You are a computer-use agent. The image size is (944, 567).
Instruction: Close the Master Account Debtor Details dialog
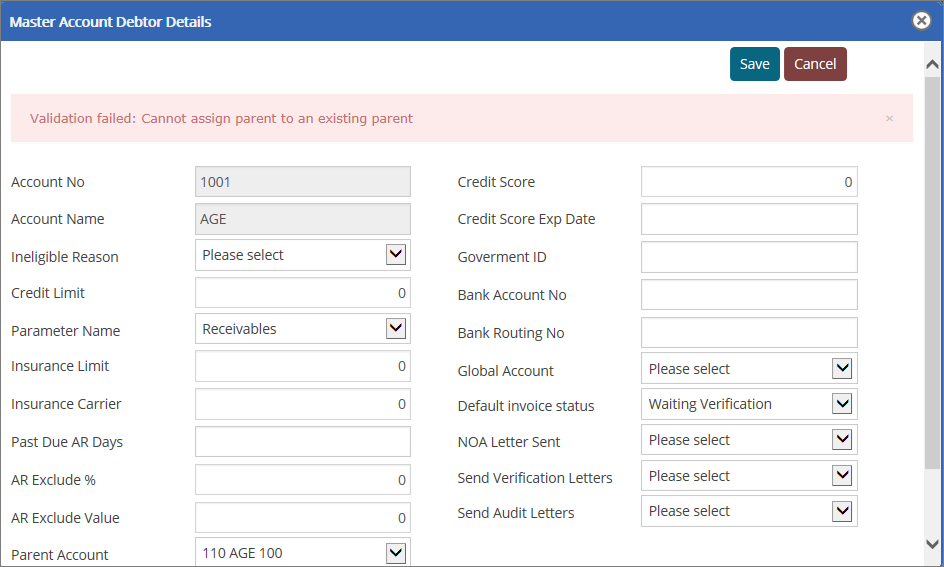(x=921, y=21)
